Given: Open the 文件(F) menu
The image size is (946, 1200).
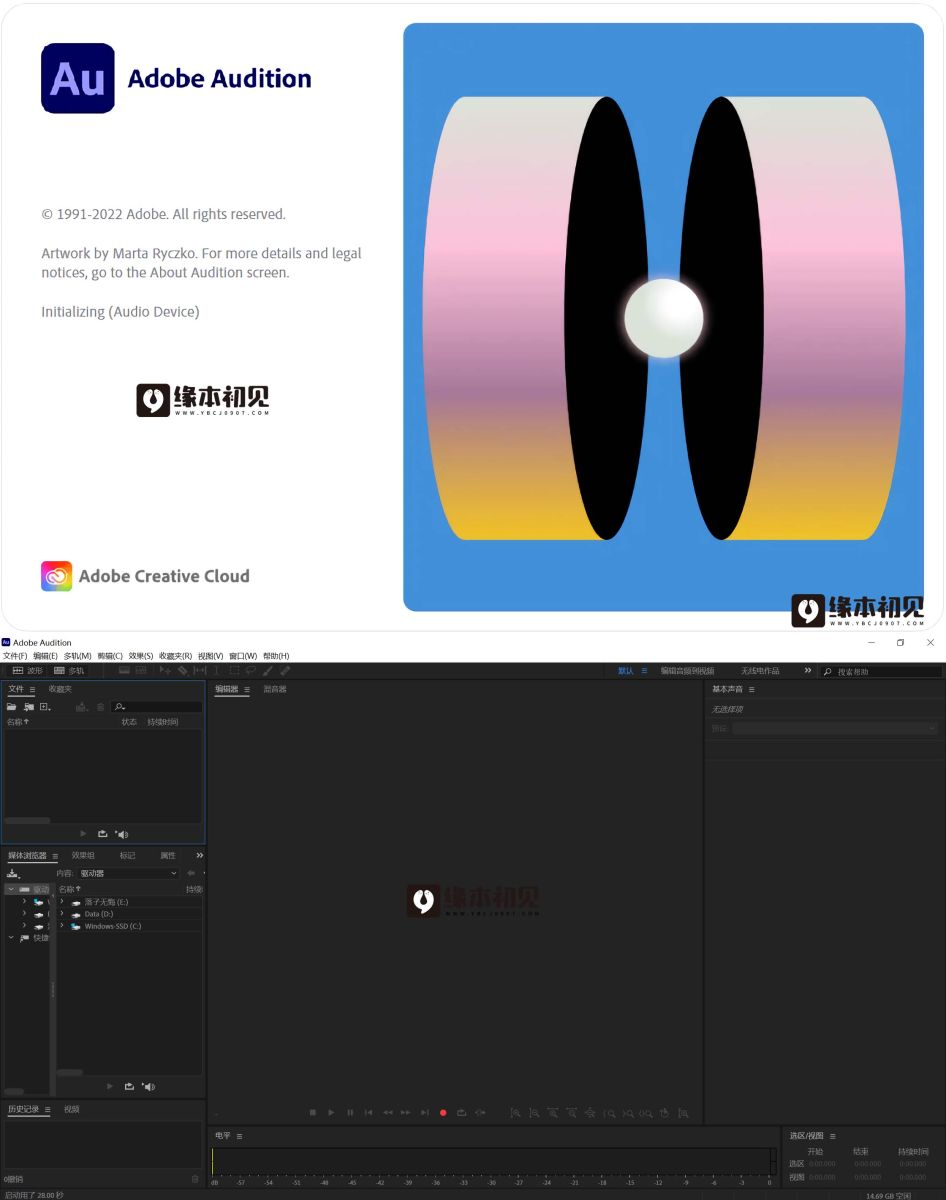Looking at the screenshot, I should 15,656.
